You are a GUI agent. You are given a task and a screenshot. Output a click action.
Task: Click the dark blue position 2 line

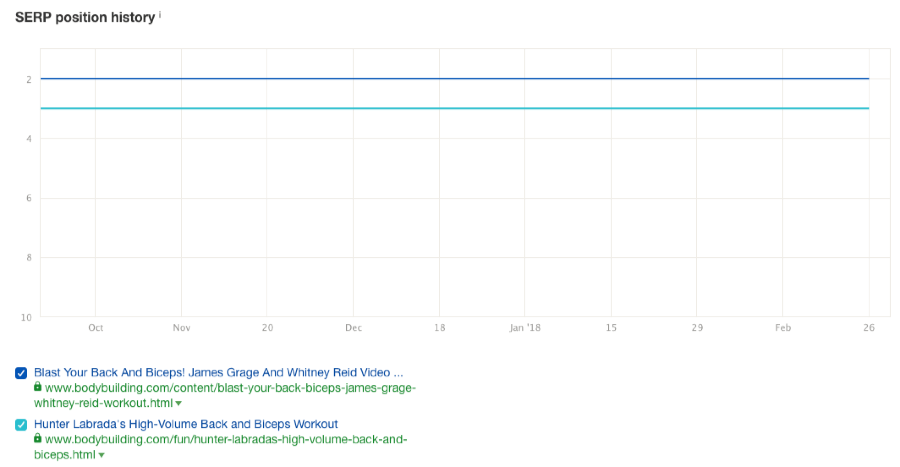pyautogui.click(x=450, y=78)
